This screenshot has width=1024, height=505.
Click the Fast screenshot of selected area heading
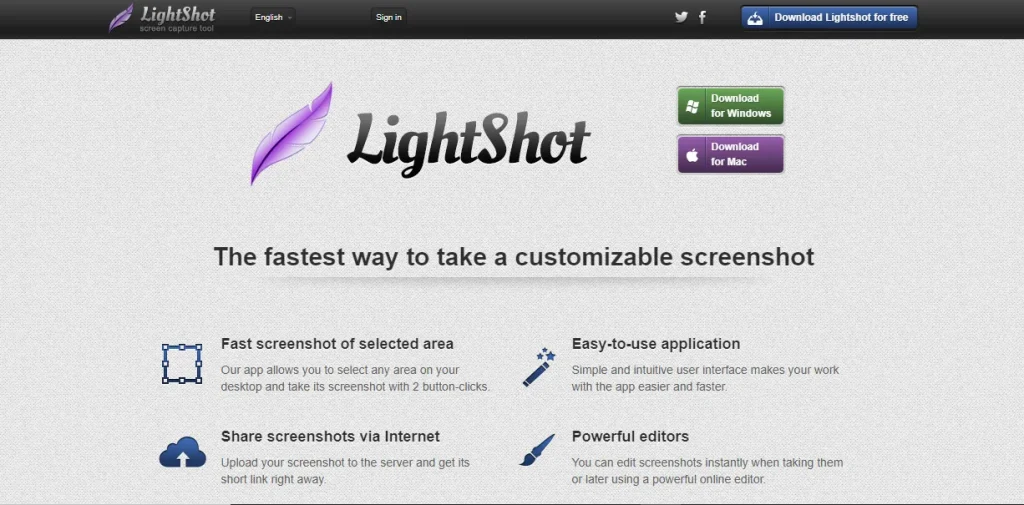[x=337, y=344]
